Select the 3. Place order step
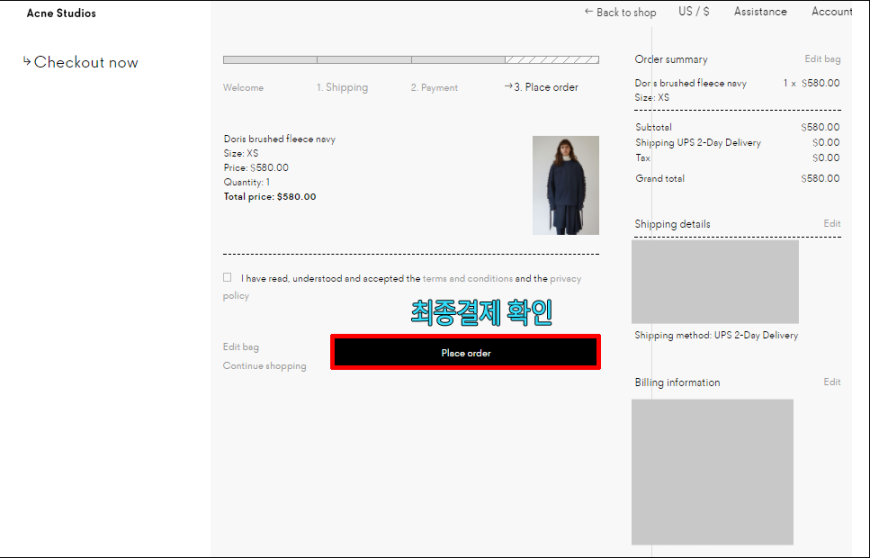The width and height of the screenshot is (870, 558). (x=542, y=87)
